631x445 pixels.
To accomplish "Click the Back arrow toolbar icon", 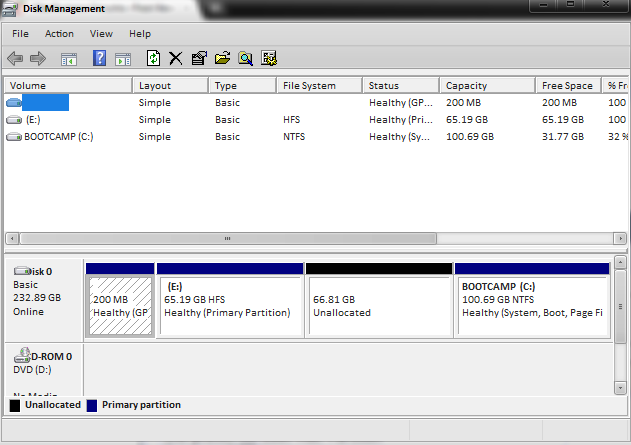I will pyautogui.click(x=15, y=58).
